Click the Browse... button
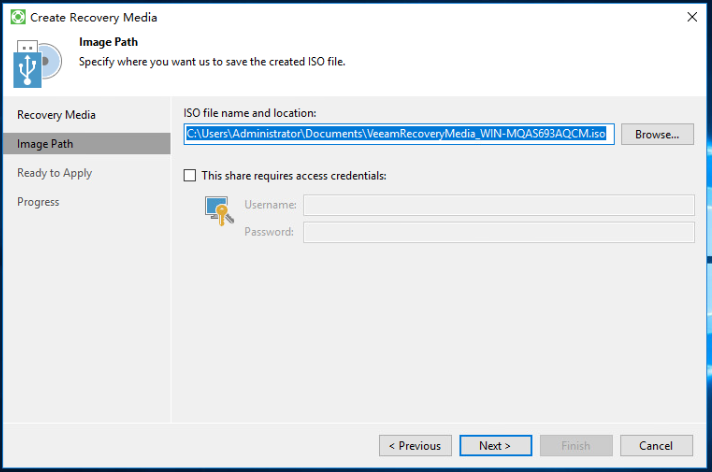Image resolution: width=712 pixels, height=472 pixels. point(657,134)
